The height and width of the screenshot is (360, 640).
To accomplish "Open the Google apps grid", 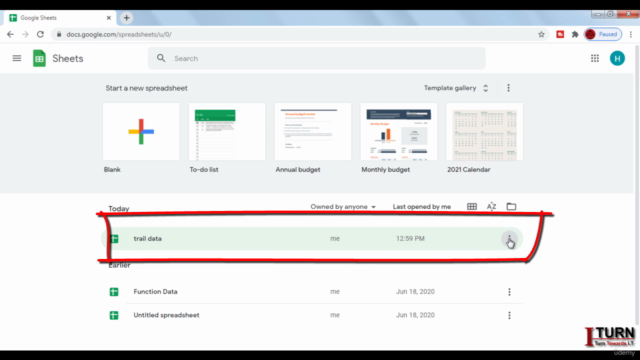I will point(595,58).
